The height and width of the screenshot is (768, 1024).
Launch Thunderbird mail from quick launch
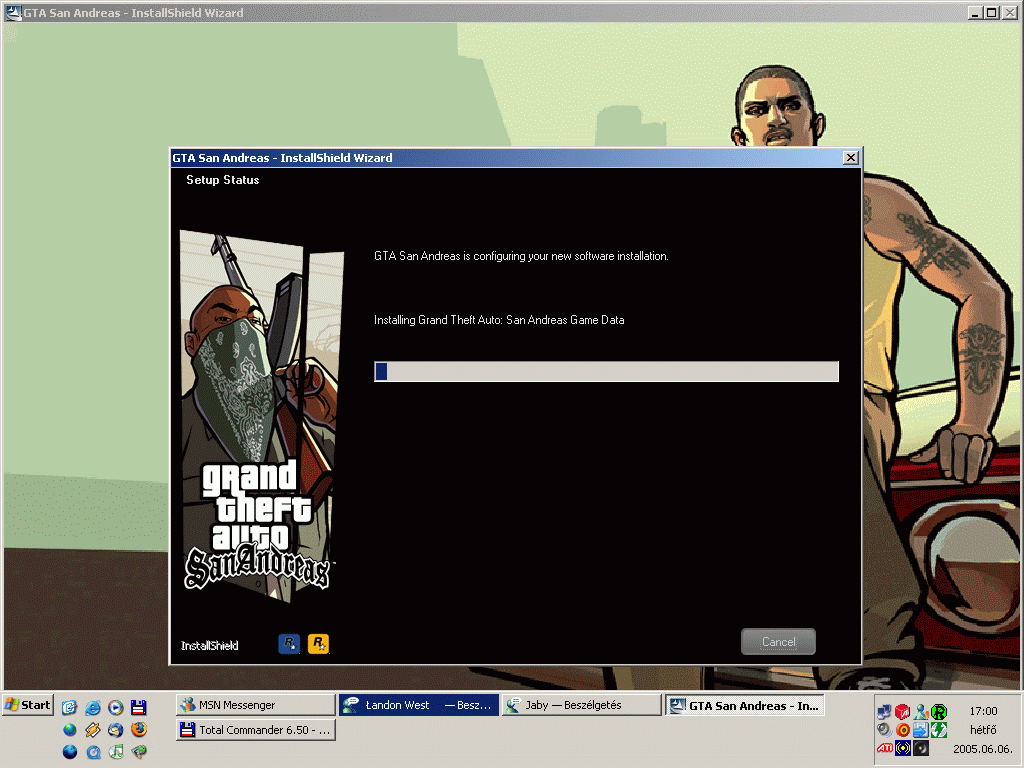pyautogui.click(x=116, y=729)
